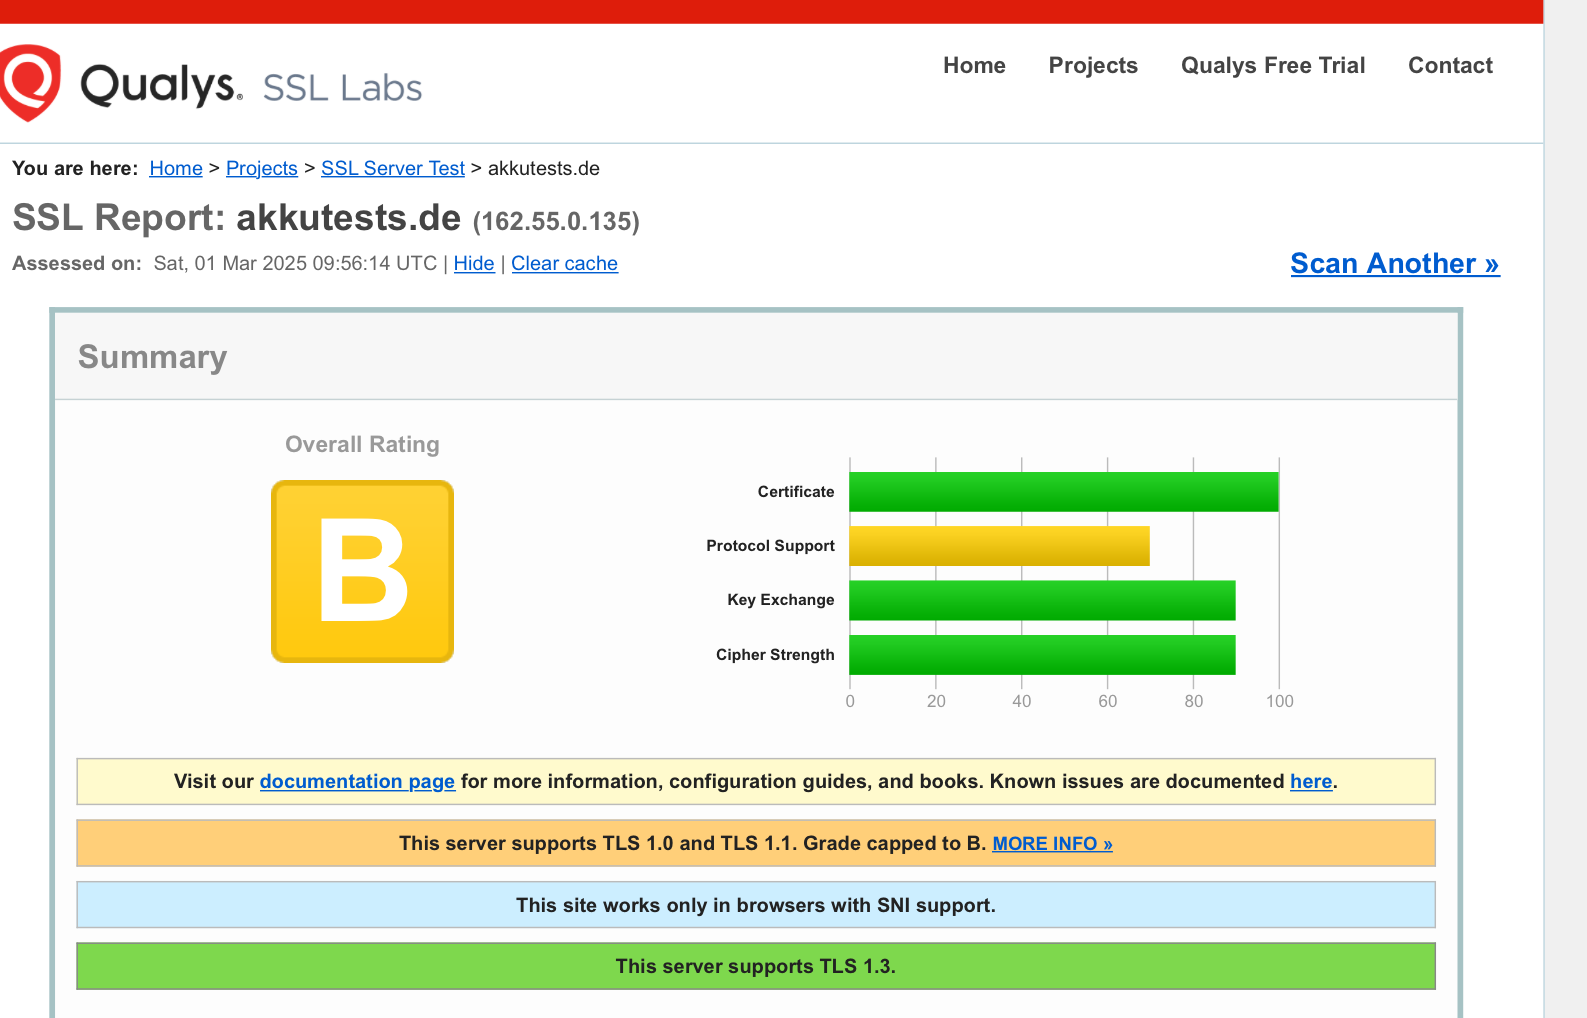
Task: Click the assessment timestamp 'Sat, 01 Mar 2025 09:56:14 UTC'
Action: 295,263
